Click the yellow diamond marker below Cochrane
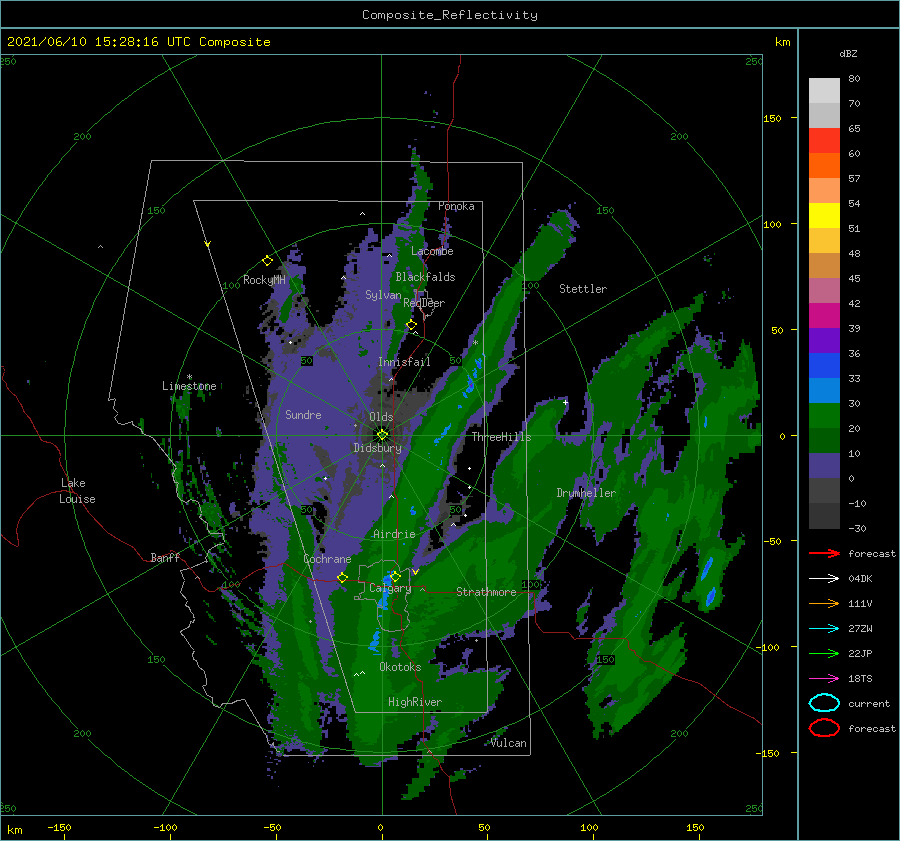Image resolution: width=900 pixels, height=841 pixels. point(342,578)
